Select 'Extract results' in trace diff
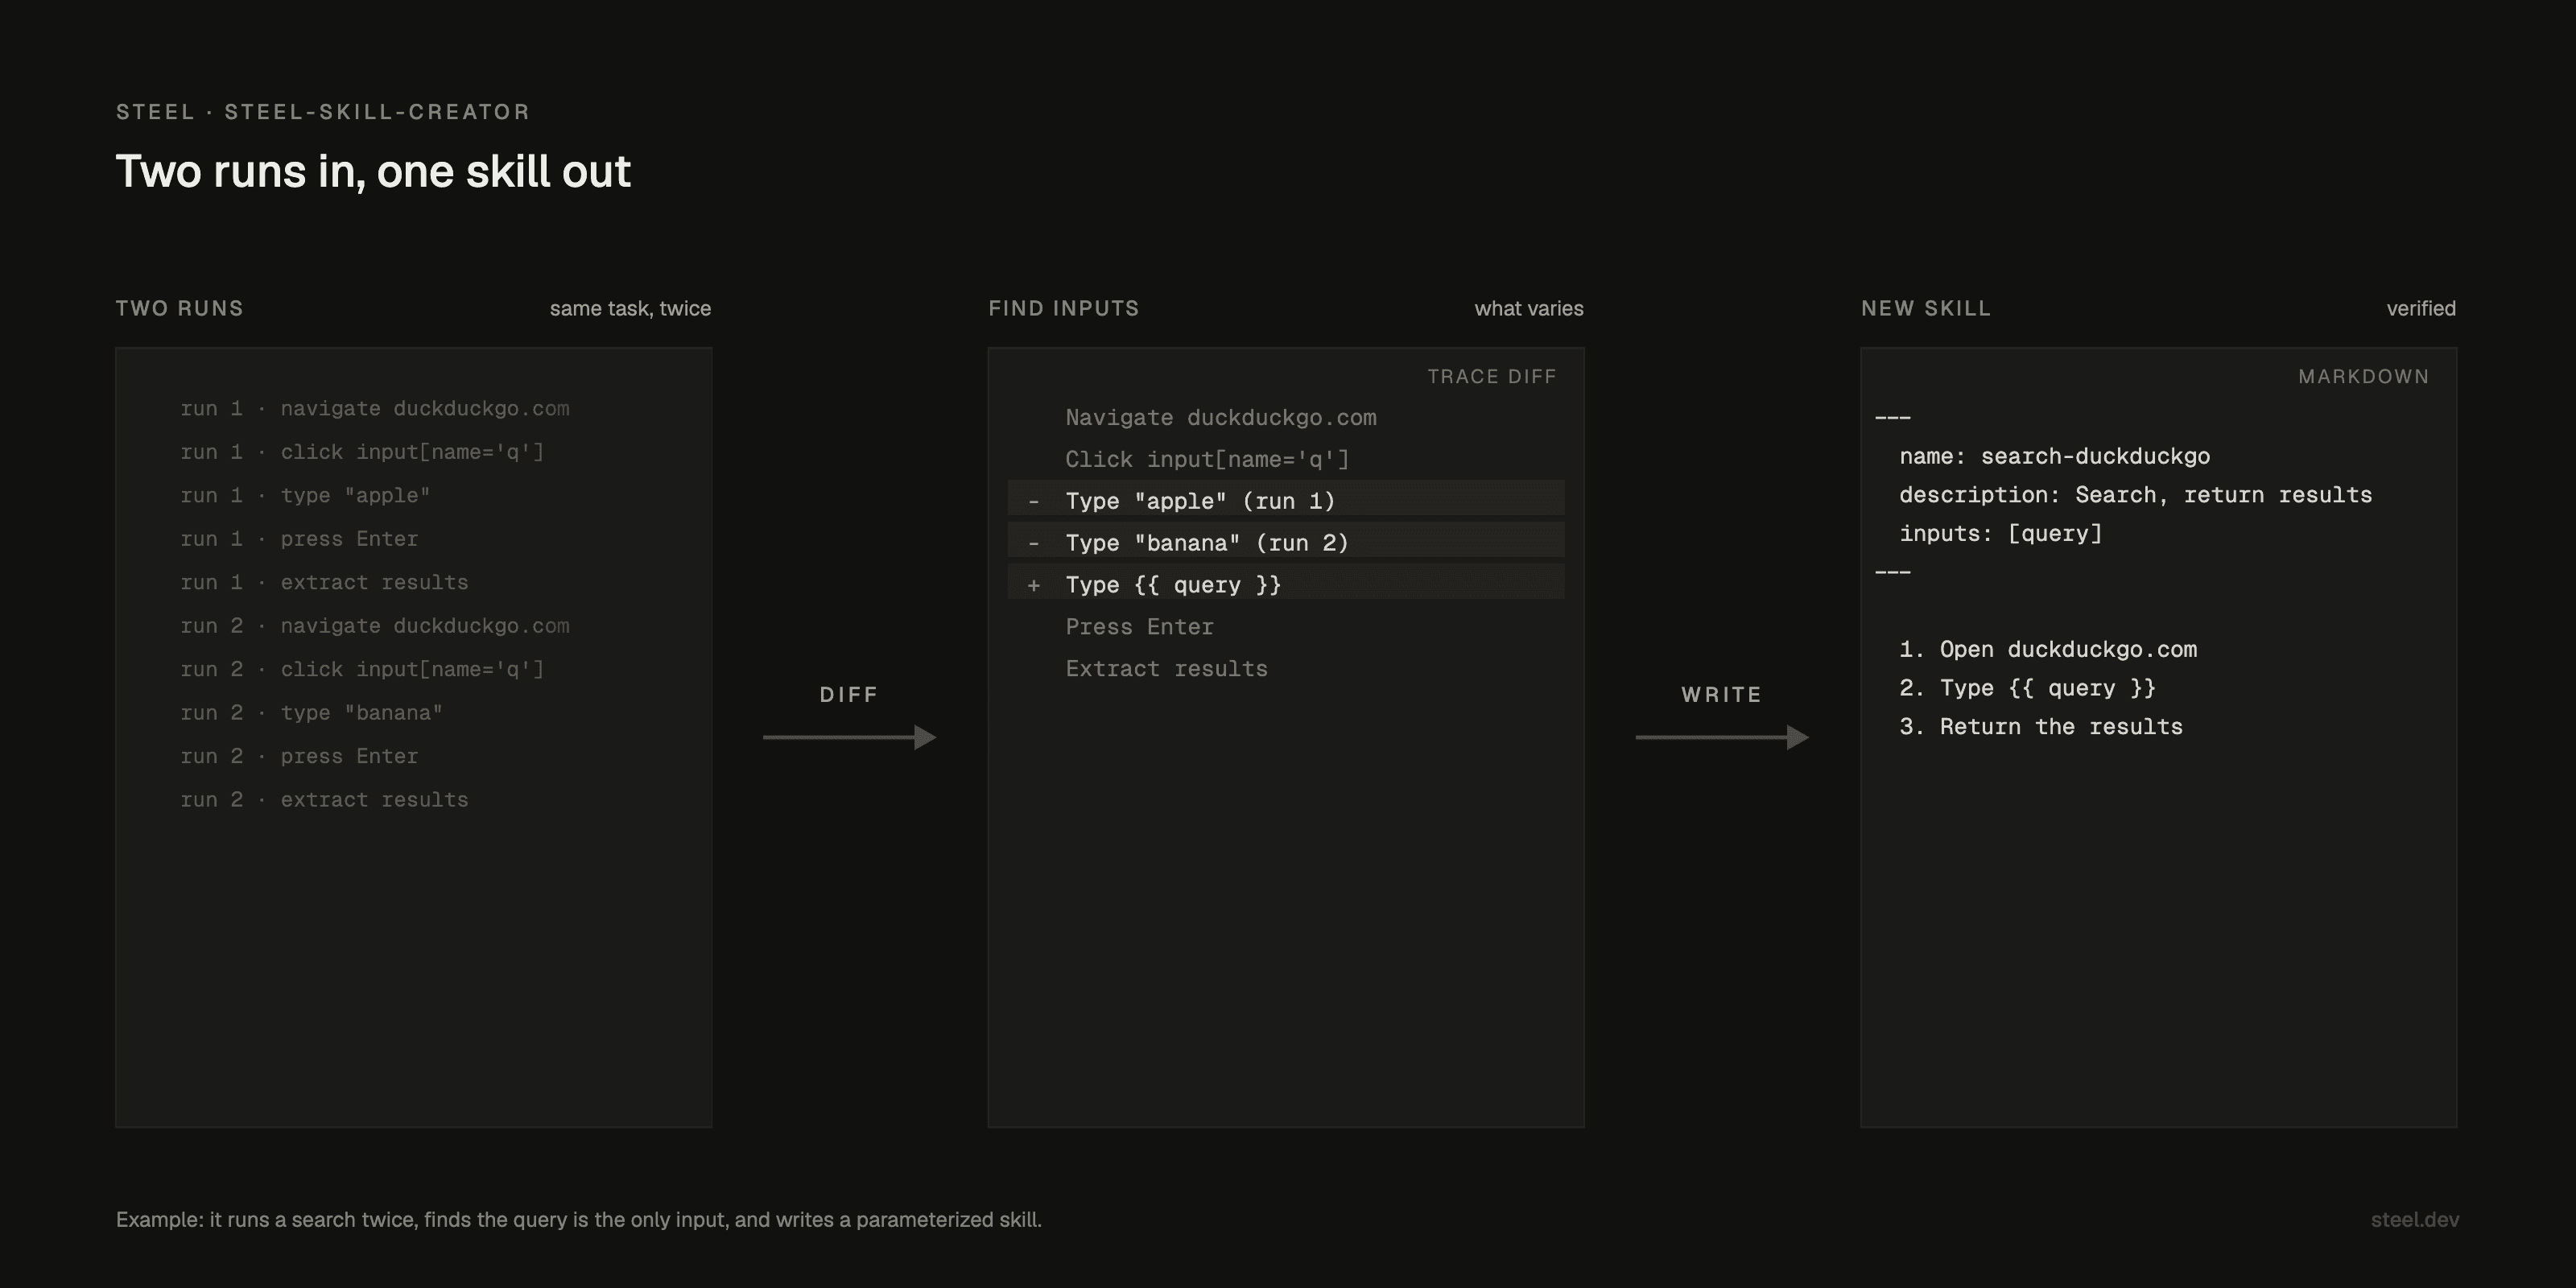The width and height of the screenshot is (2576, 1288). pos(1166,669)
